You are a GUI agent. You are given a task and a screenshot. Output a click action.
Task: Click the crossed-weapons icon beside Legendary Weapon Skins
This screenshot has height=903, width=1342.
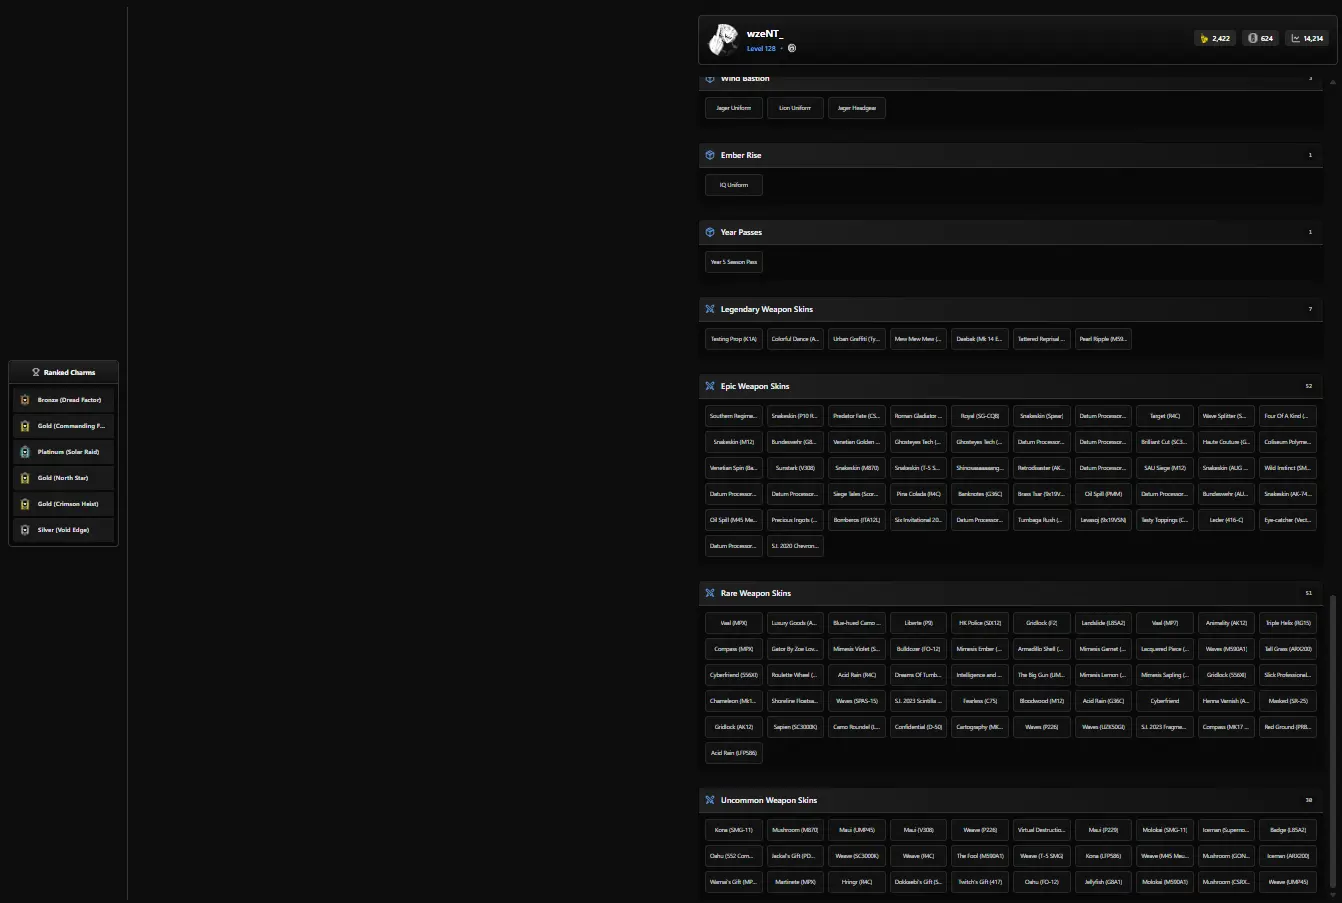pyautogui.click(x=710, y=309)
